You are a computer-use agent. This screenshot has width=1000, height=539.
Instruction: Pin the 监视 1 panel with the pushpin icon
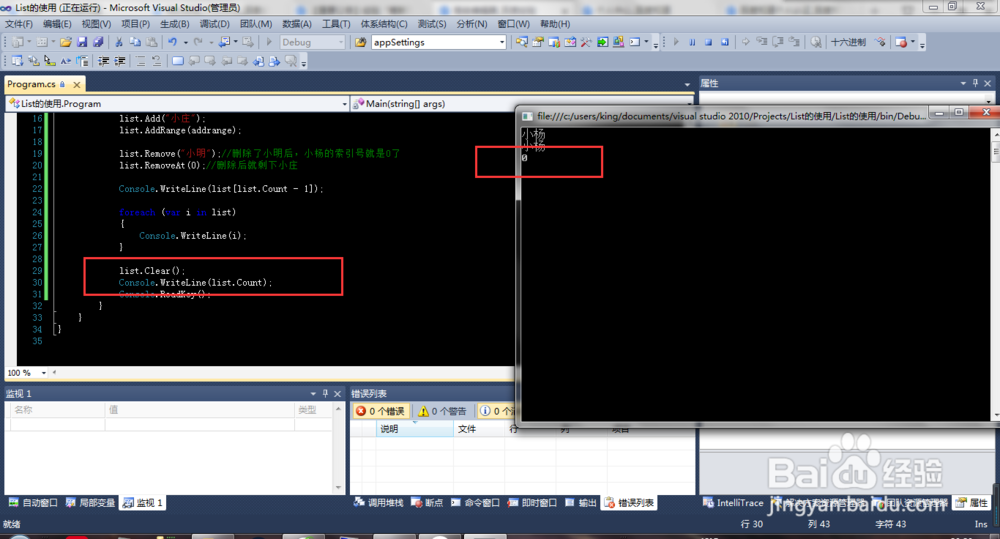[x=325, y=394]
